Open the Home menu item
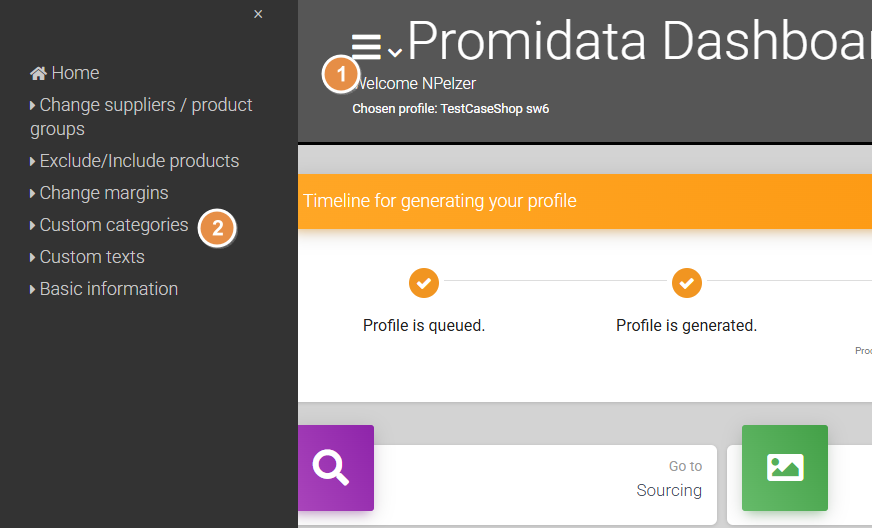872x528 pixels. coord(75,73)
